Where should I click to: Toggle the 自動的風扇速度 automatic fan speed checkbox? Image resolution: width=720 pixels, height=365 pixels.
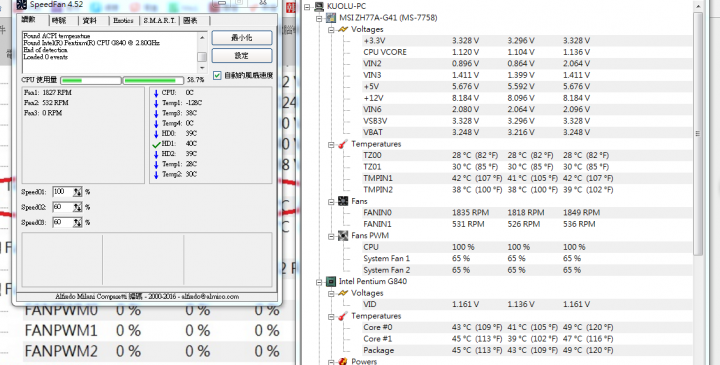pos(217,75)
